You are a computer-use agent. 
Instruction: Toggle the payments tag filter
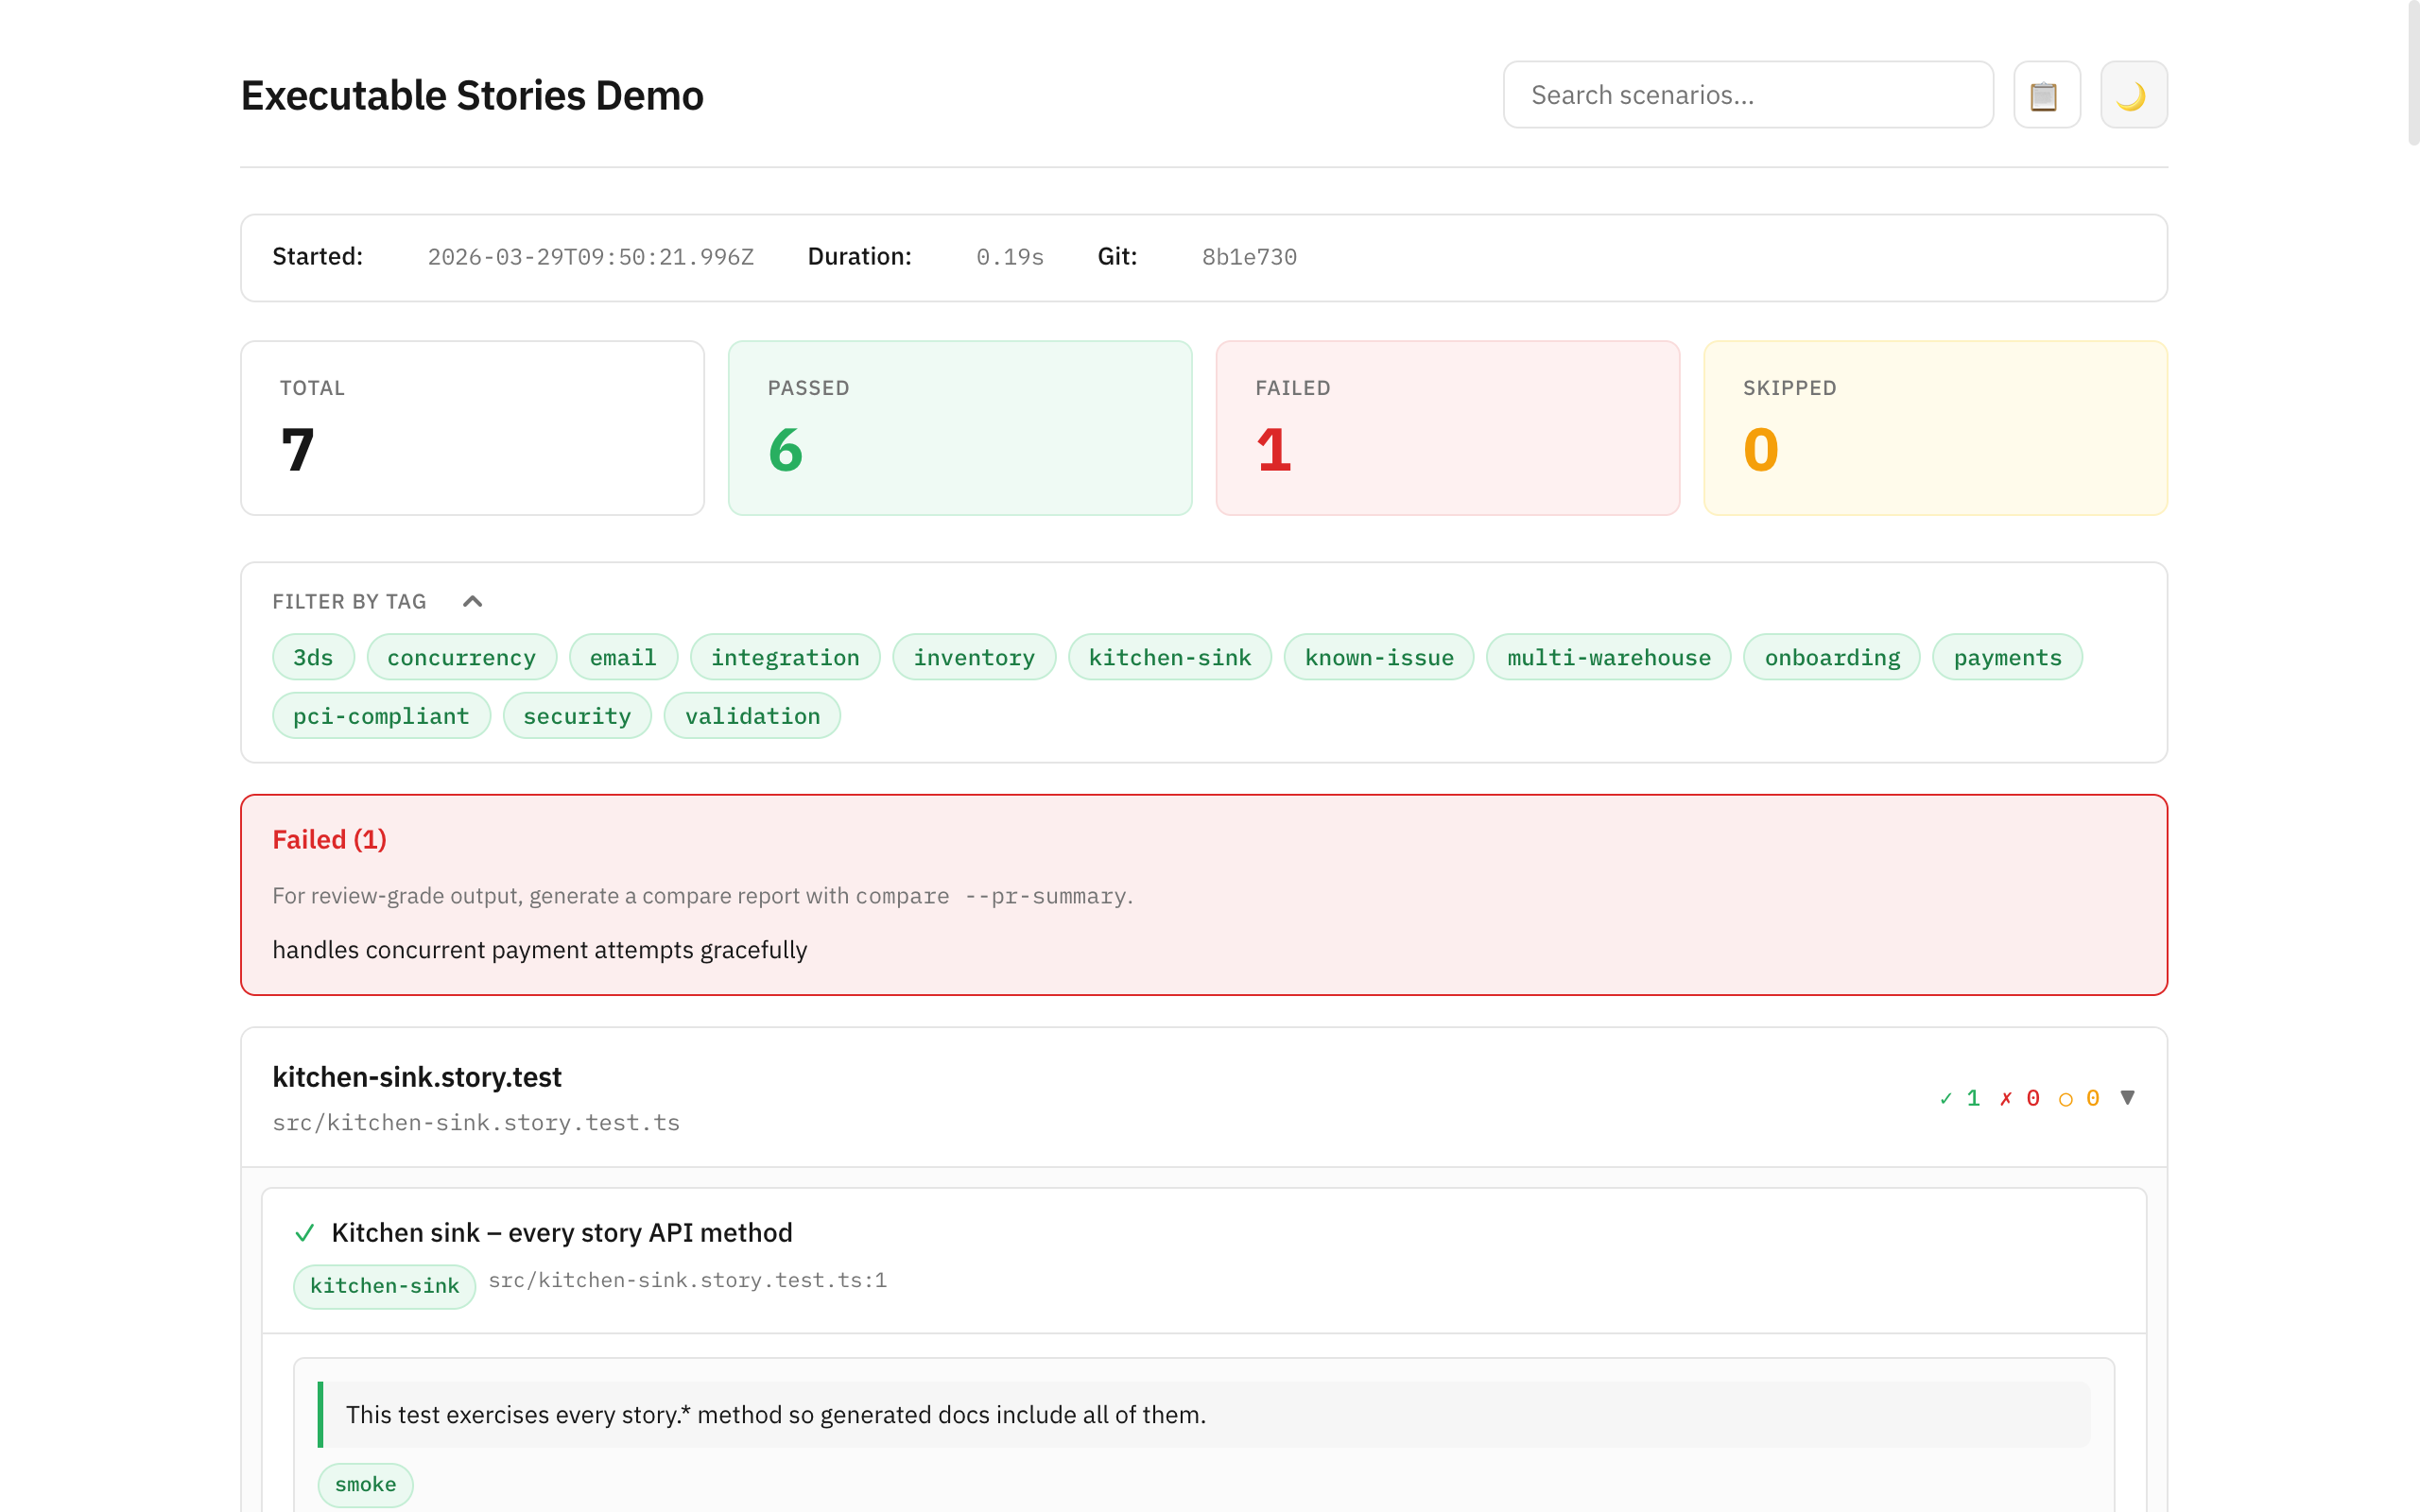tap(2007, 657)
